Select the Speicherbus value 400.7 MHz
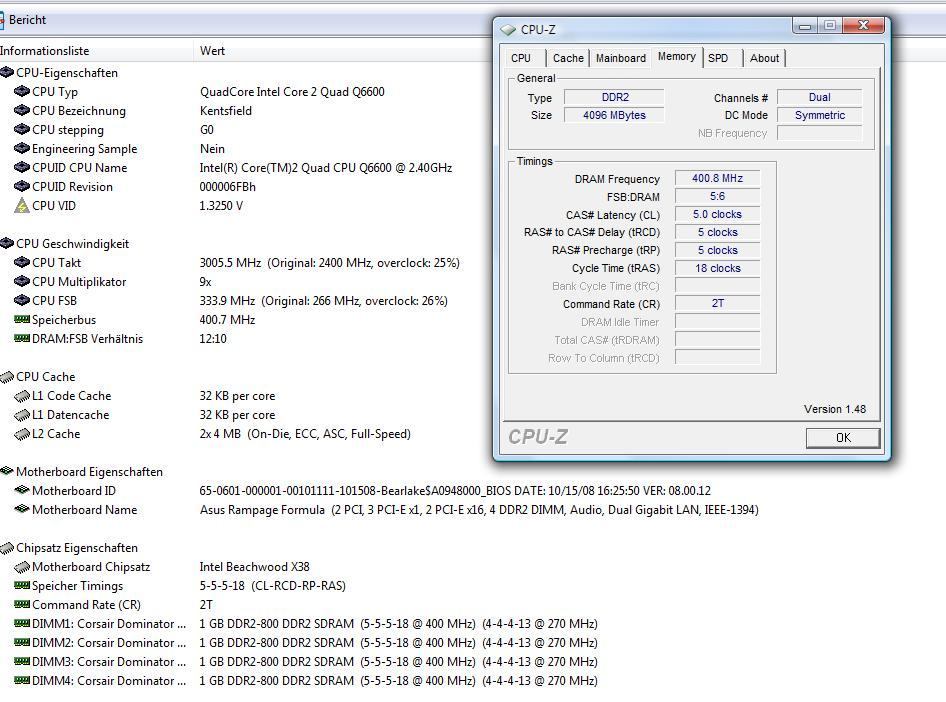Image resolution: width=946 pixels, height=702 pixels. click(x=227, y=320)
